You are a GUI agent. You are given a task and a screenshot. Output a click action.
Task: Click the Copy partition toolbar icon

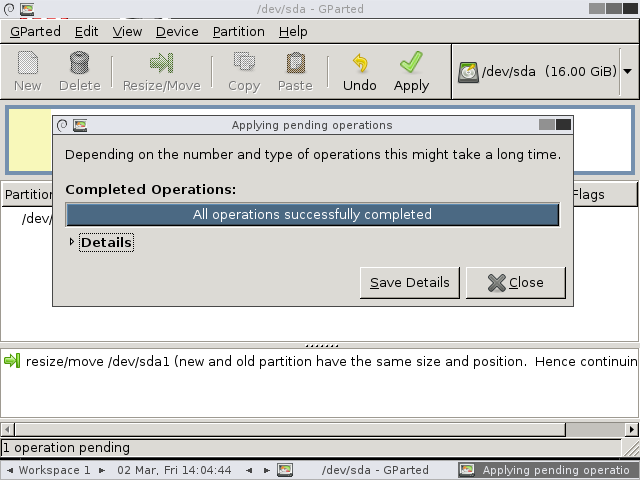[x=243, y=64]
